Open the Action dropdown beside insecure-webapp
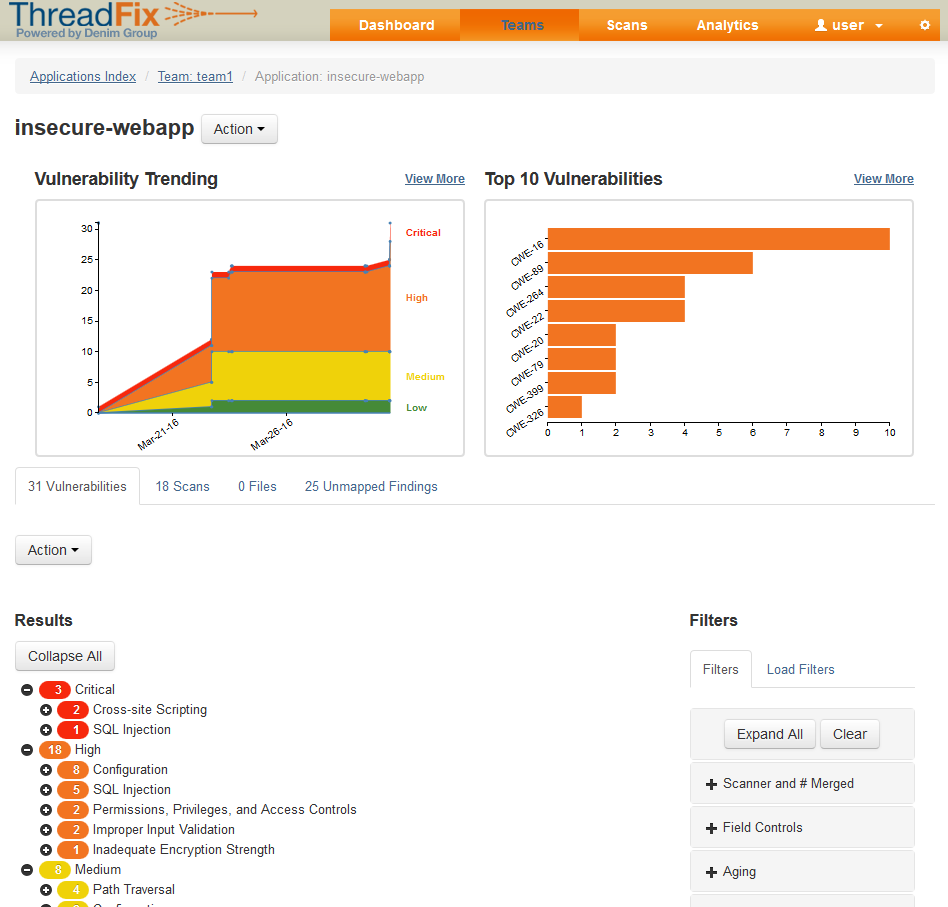Screen dimensions: 948x907 239,129
